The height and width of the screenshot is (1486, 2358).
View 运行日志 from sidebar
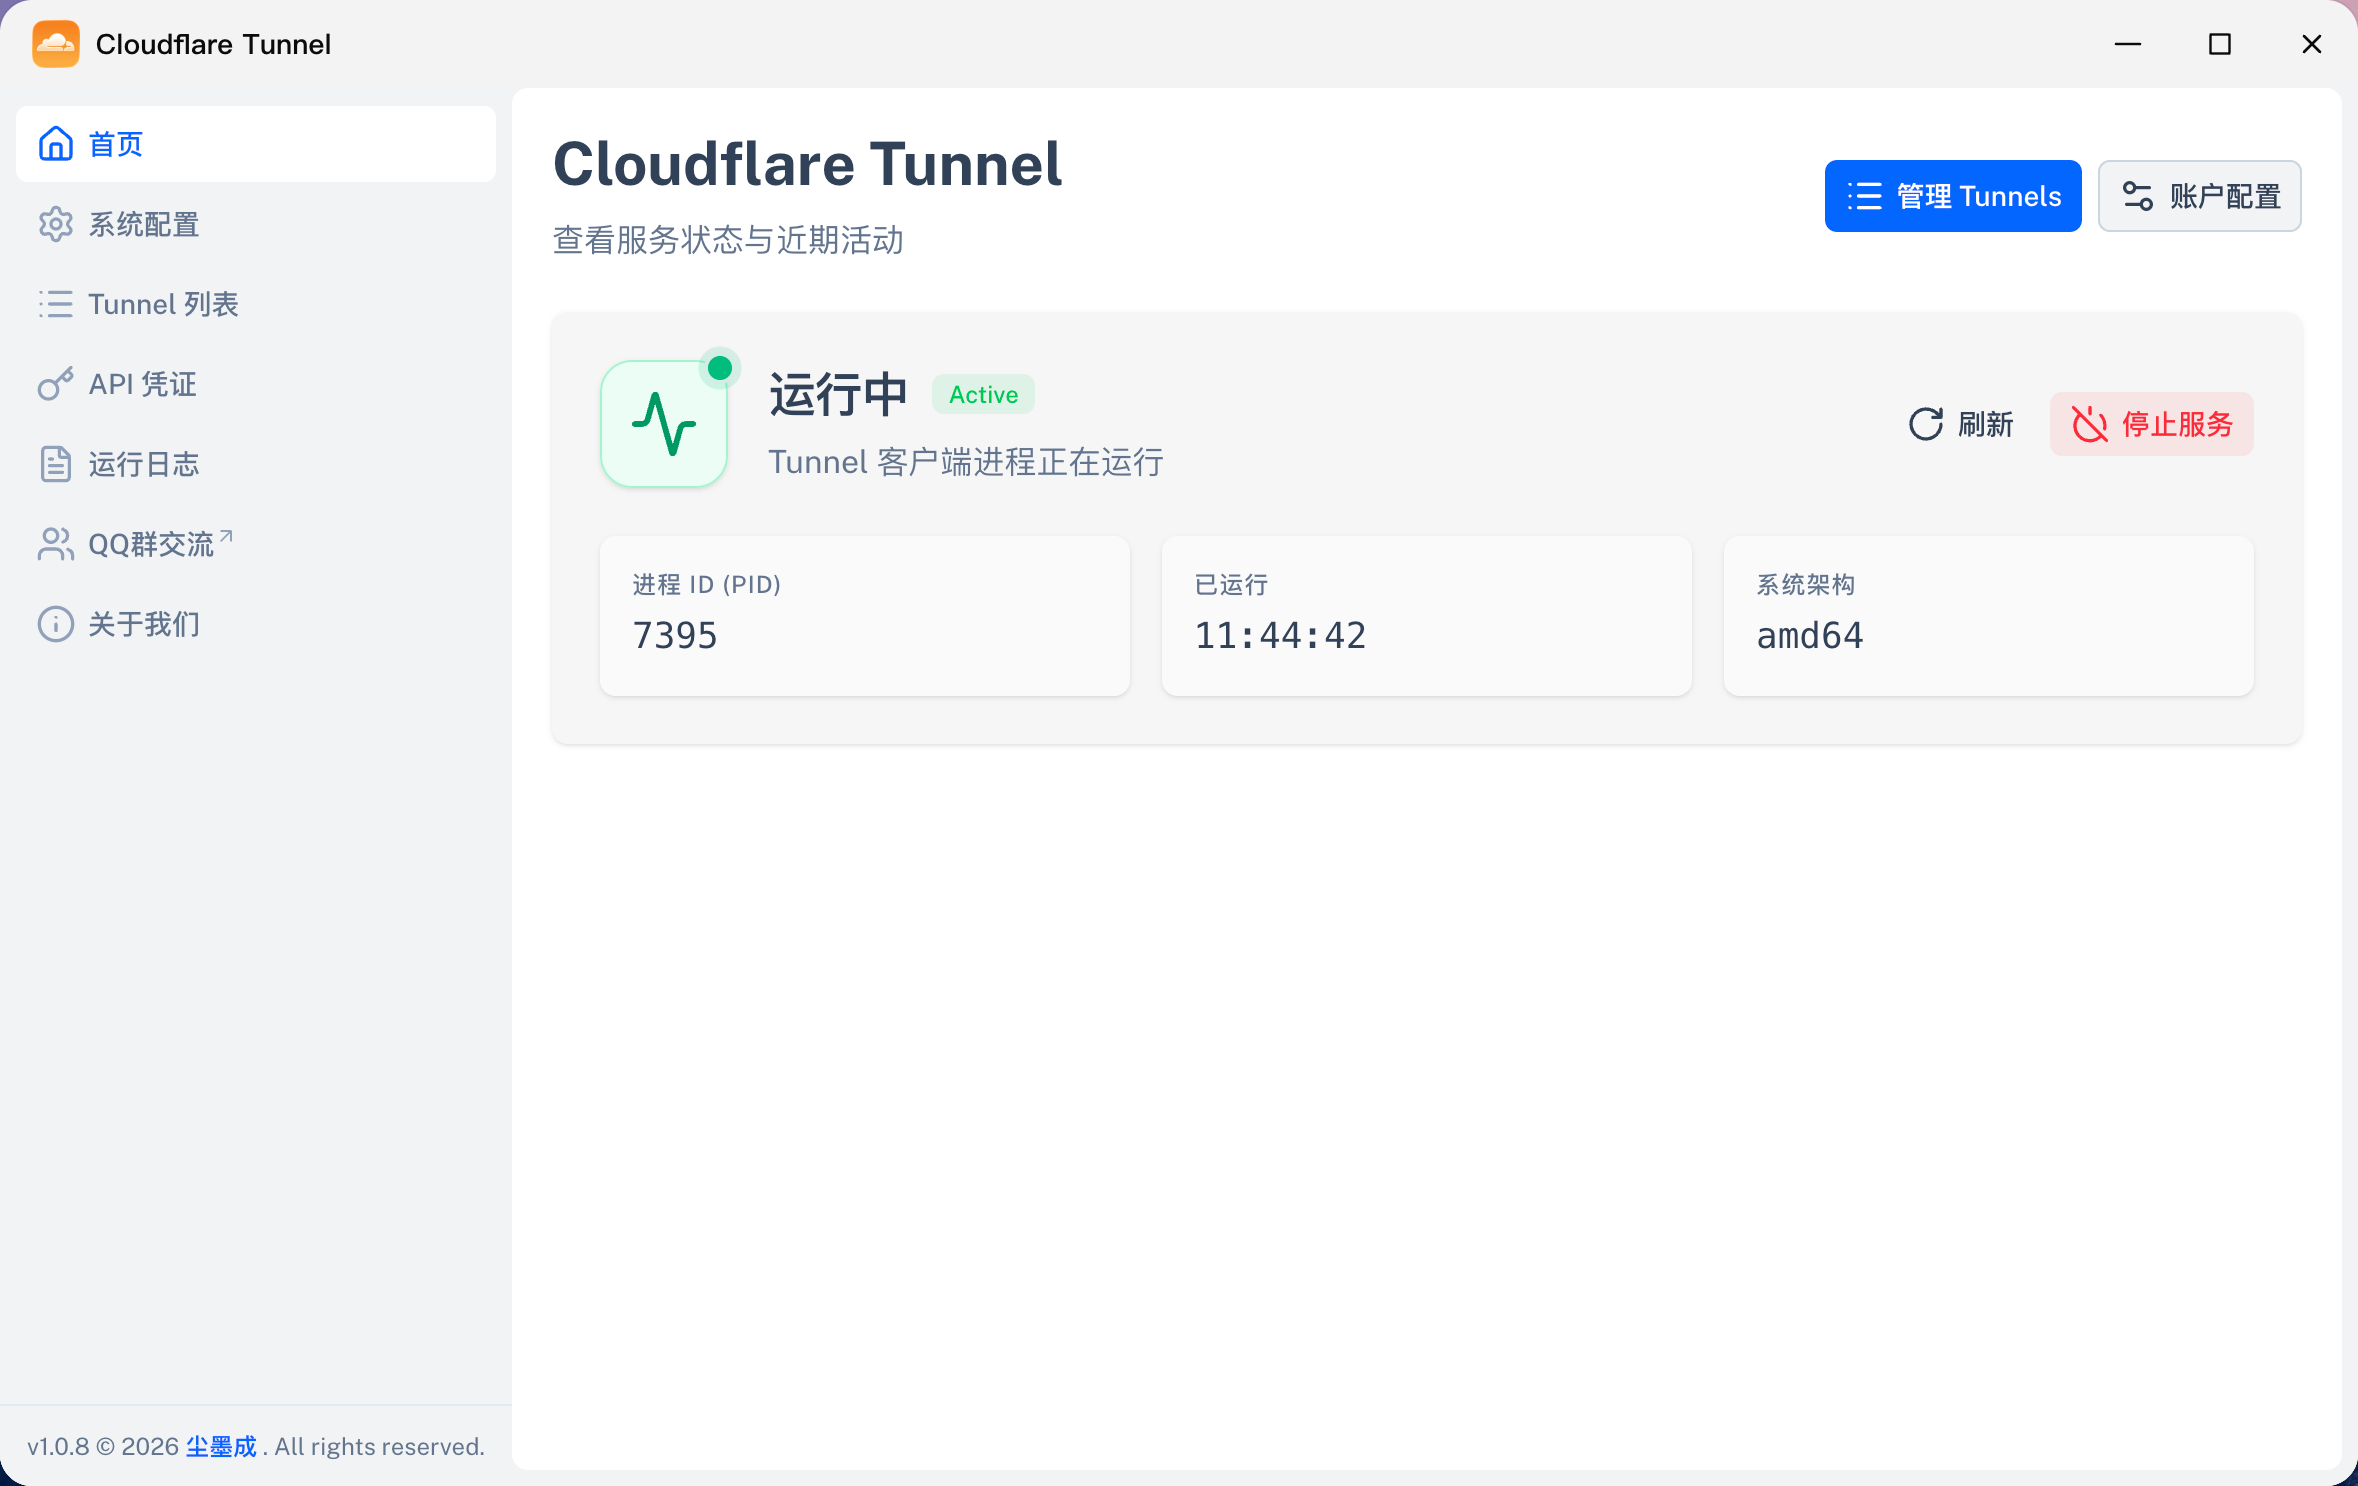[256, 464]
